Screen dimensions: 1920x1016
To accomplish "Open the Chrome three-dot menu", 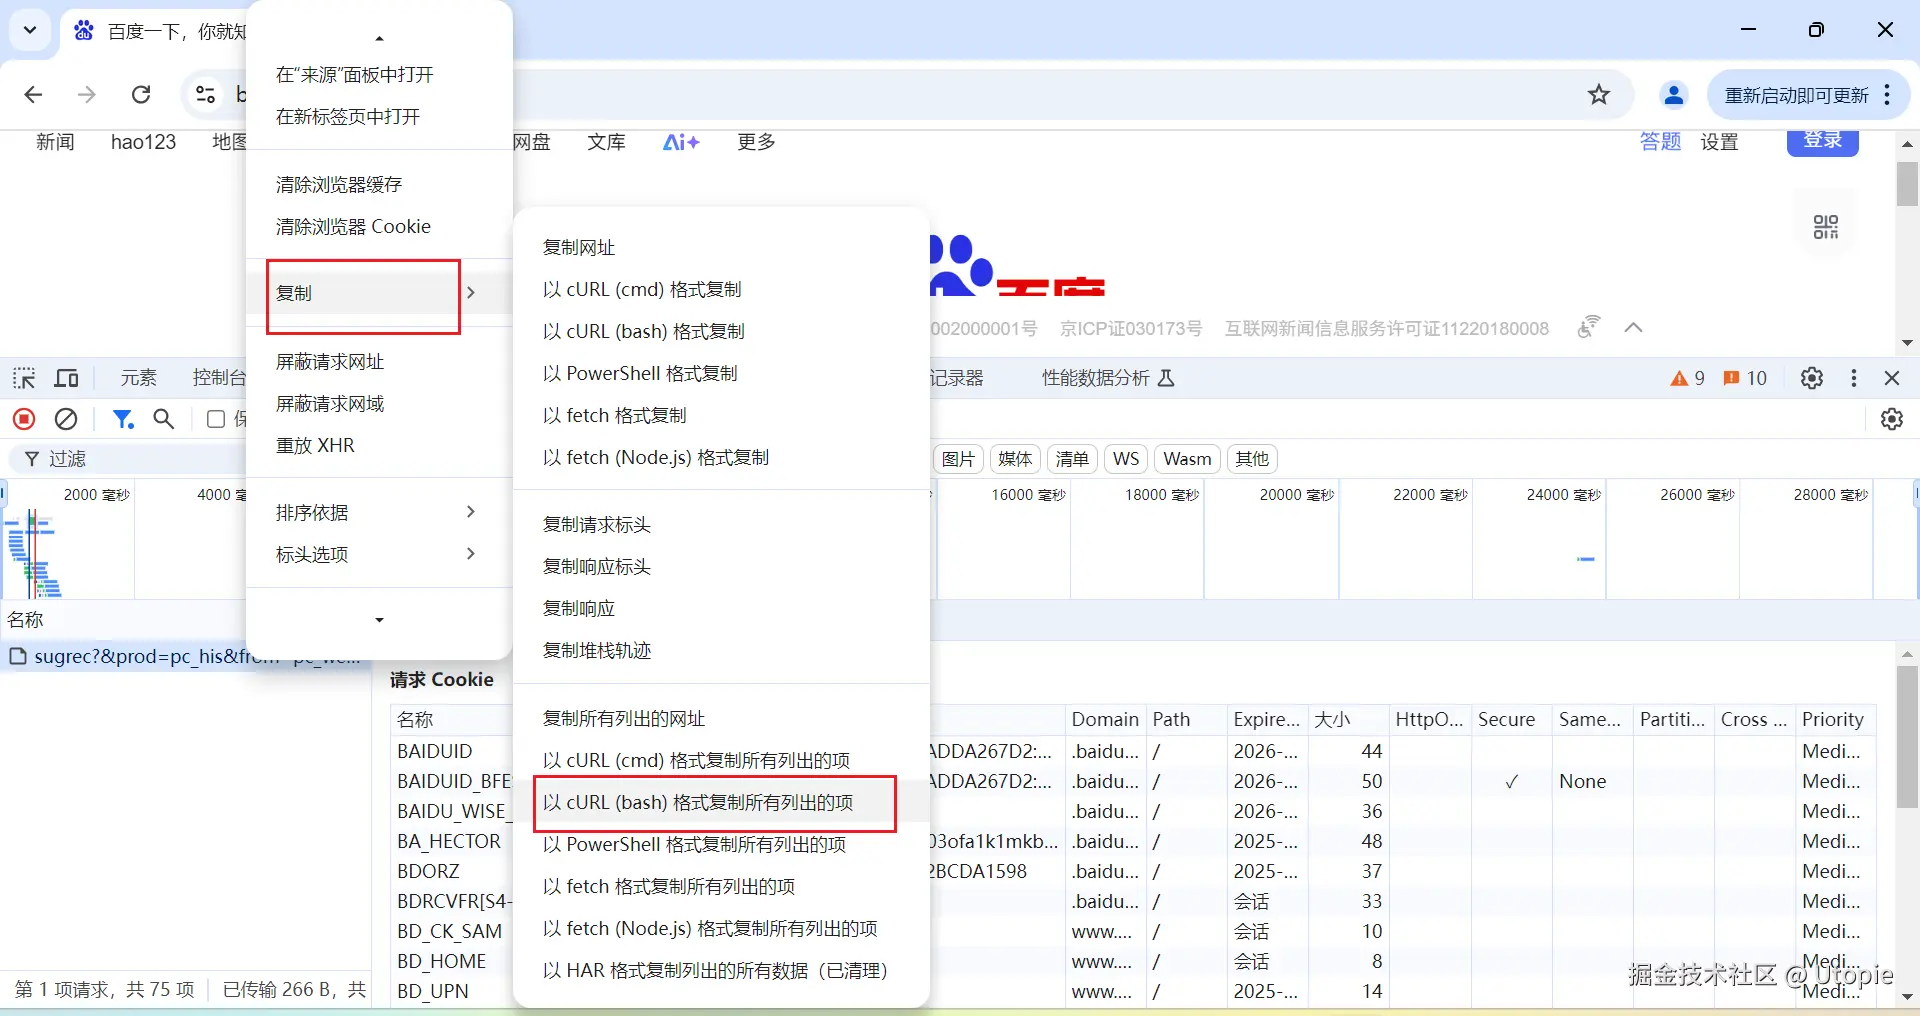I will [x=1887, y=95].
